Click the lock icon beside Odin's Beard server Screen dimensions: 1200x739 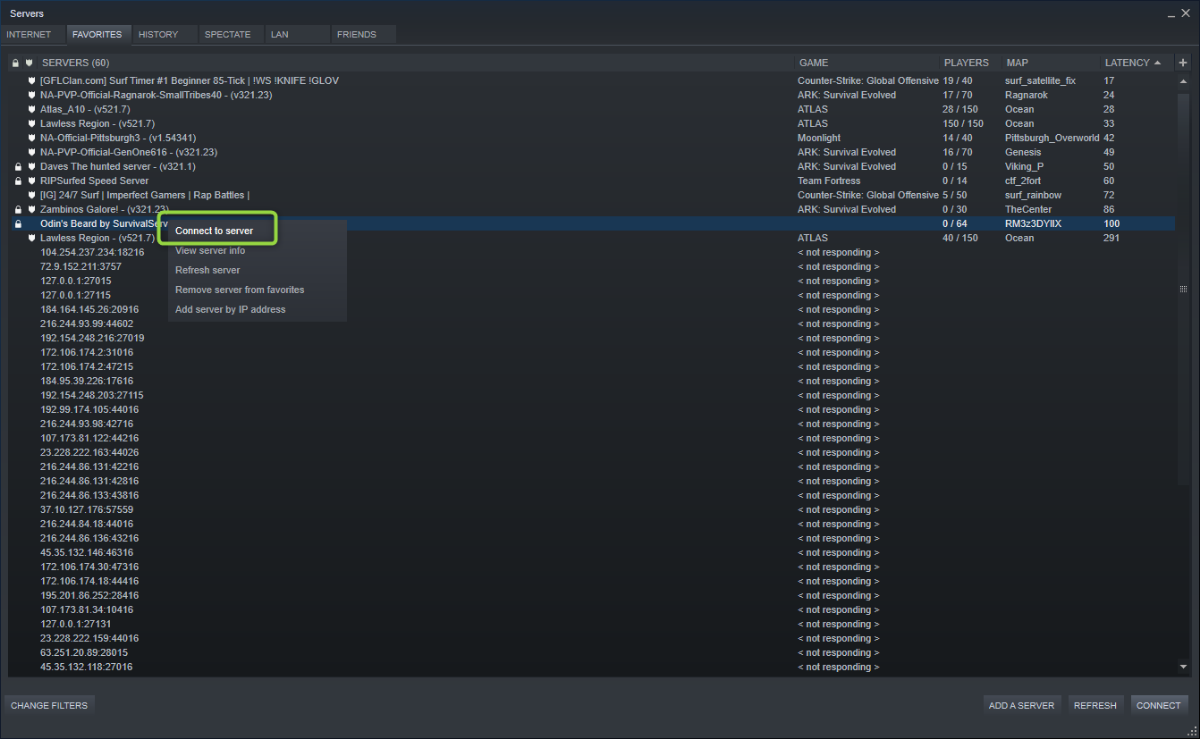18,224
